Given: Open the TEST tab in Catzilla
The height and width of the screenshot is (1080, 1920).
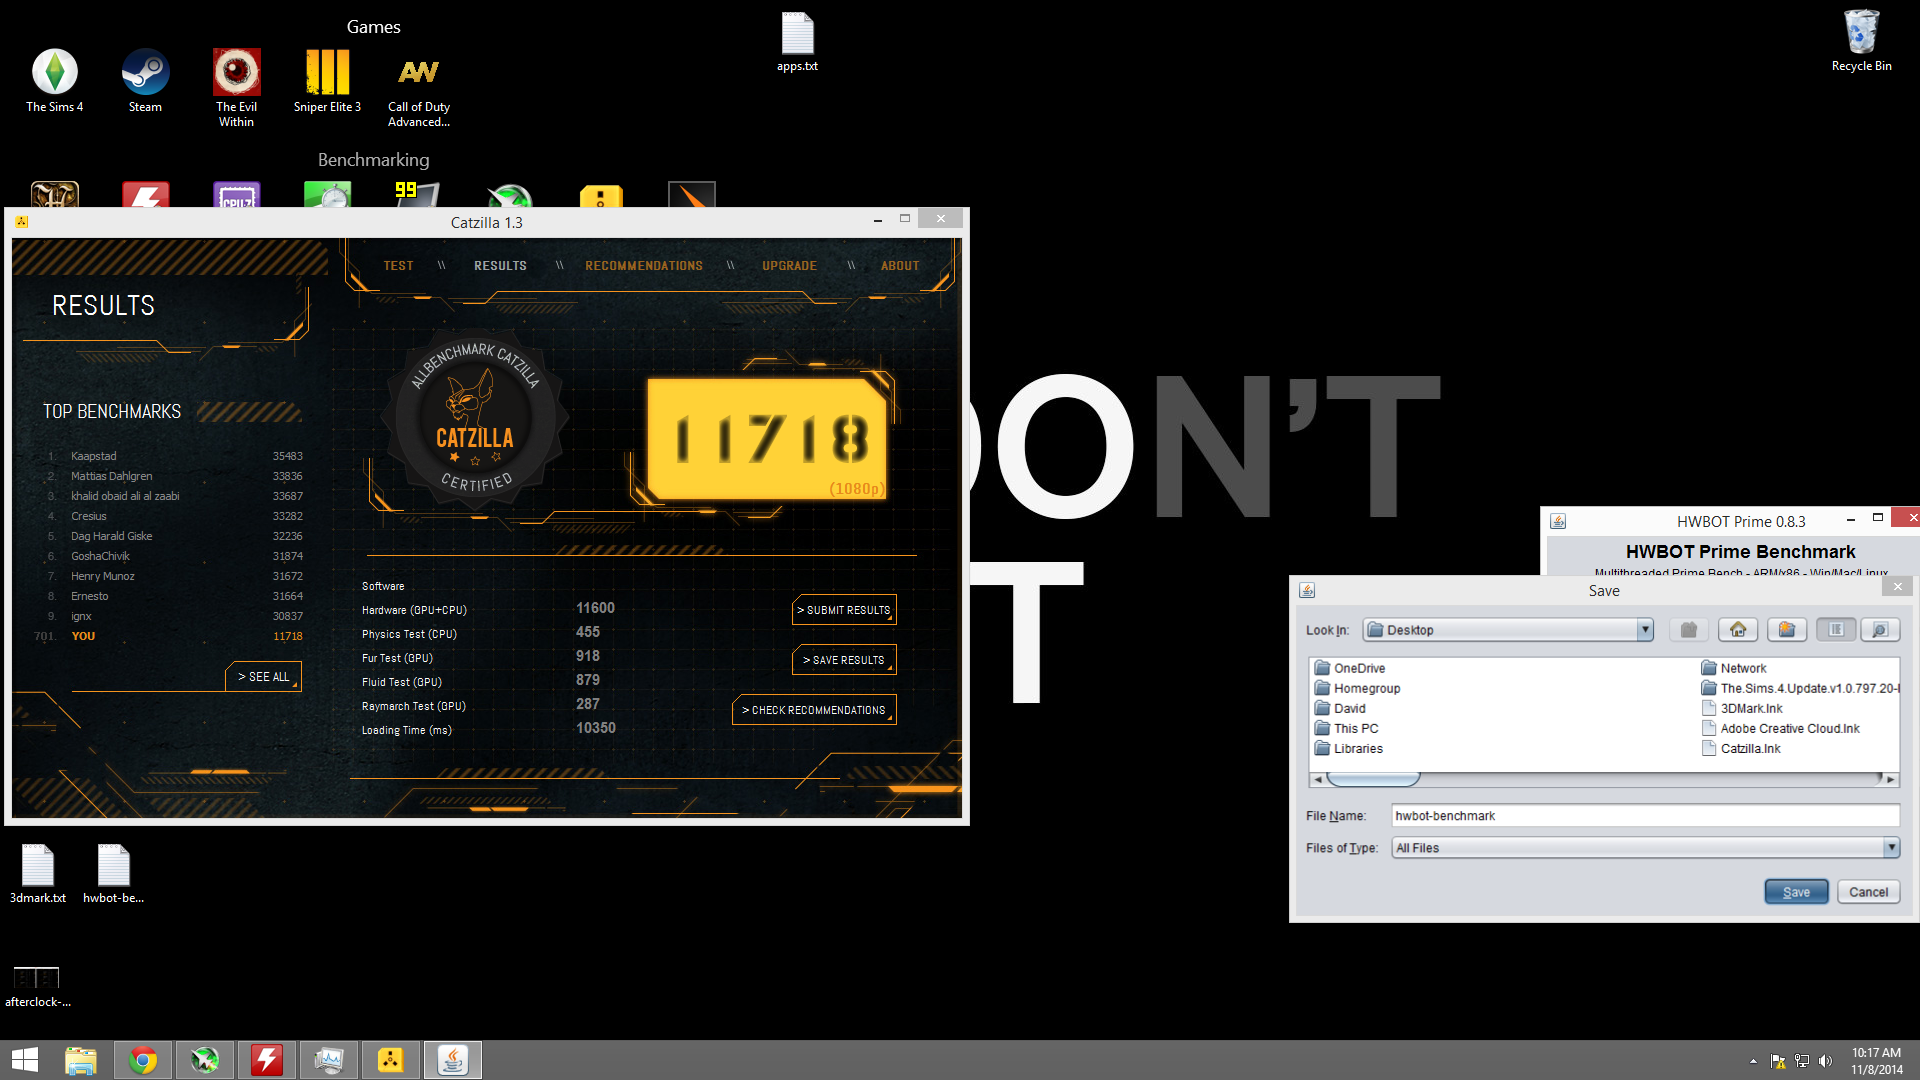Looking at the screenshot, I should (398, 266).
